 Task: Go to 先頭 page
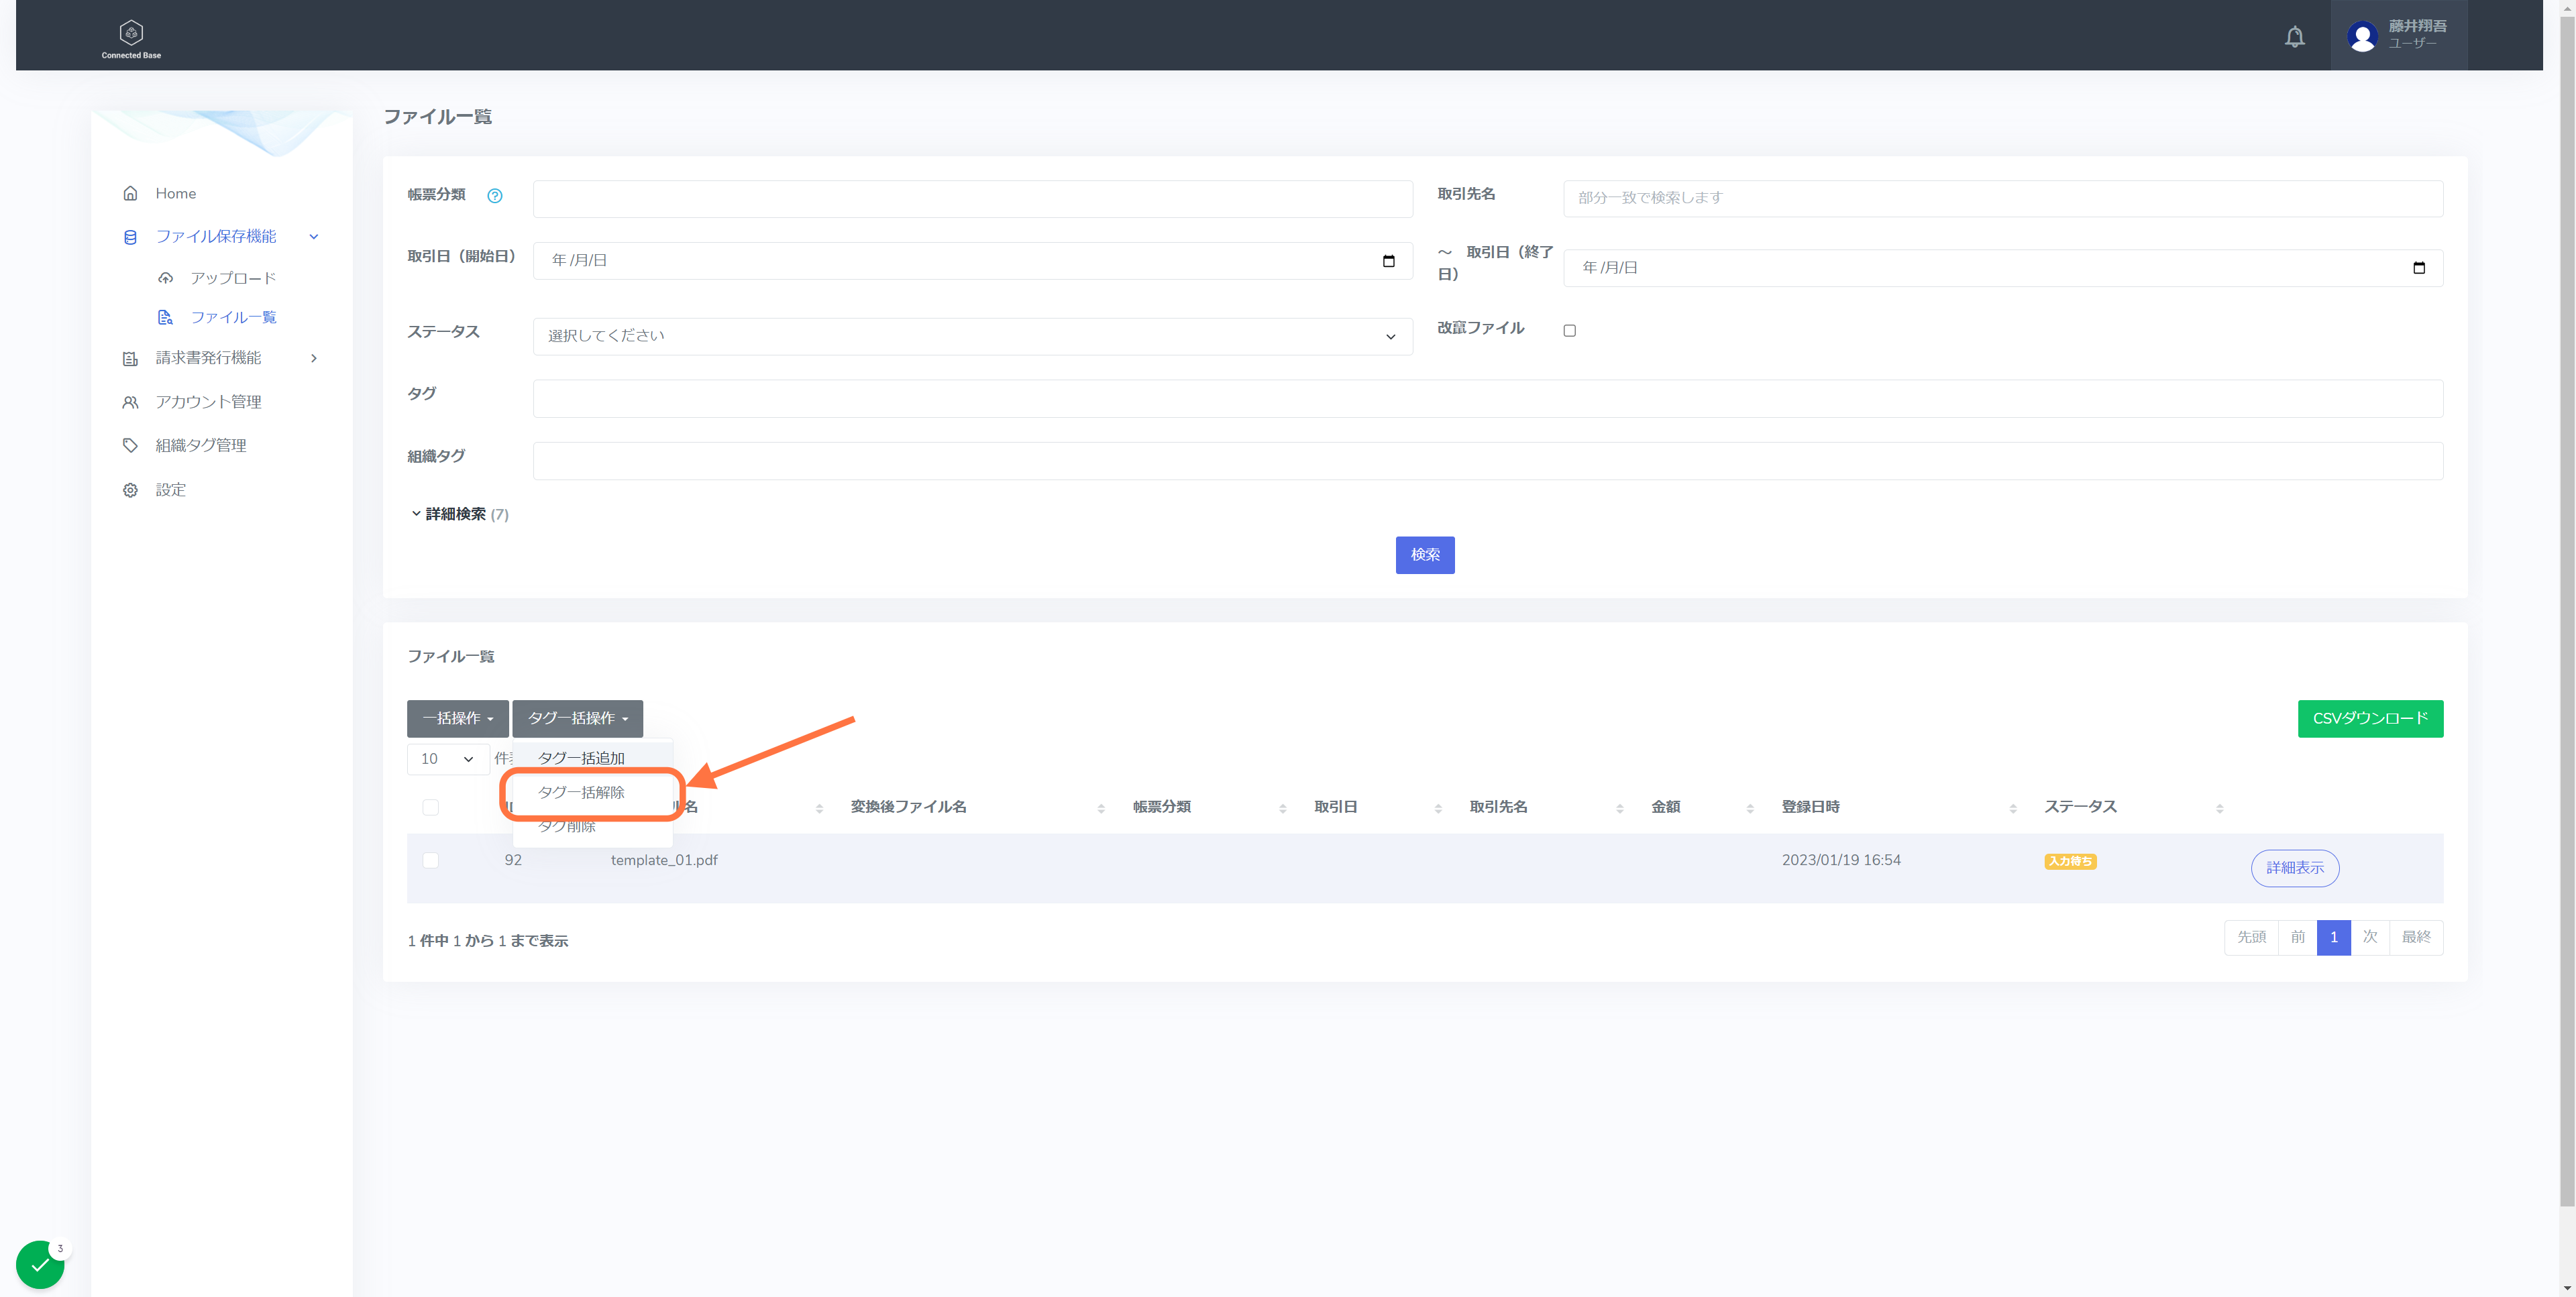pyautogui.click(x=2251, y=937)
